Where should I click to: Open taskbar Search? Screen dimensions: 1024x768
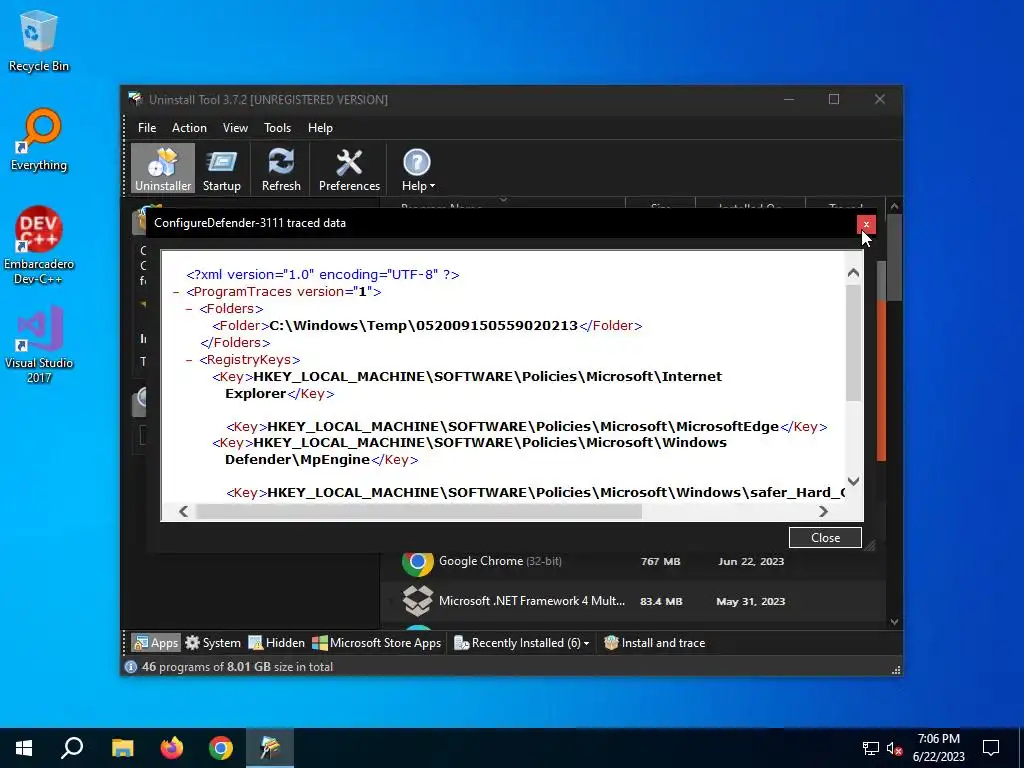click(72, 748)
